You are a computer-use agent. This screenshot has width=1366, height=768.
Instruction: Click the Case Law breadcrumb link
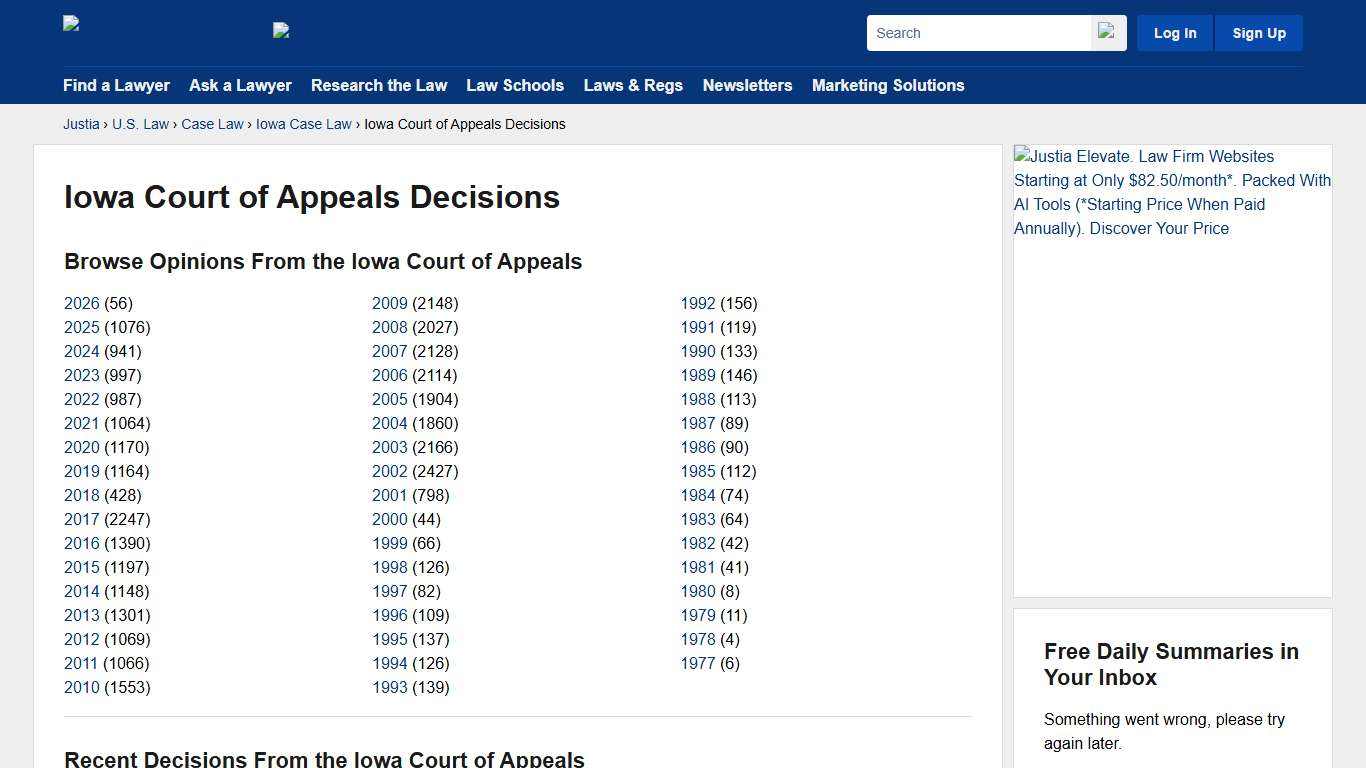point(212,124)
